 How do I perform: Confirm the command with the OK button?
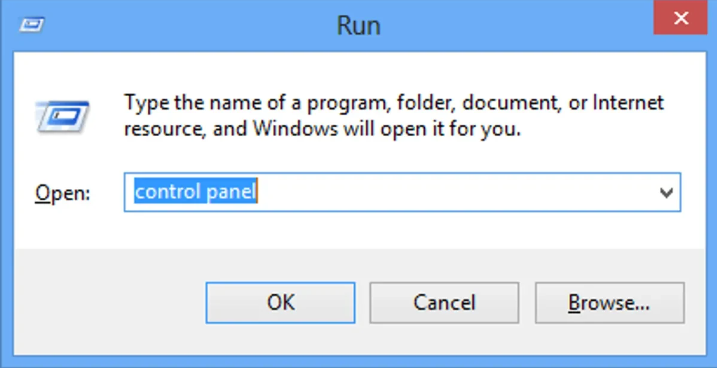point(280,303)
